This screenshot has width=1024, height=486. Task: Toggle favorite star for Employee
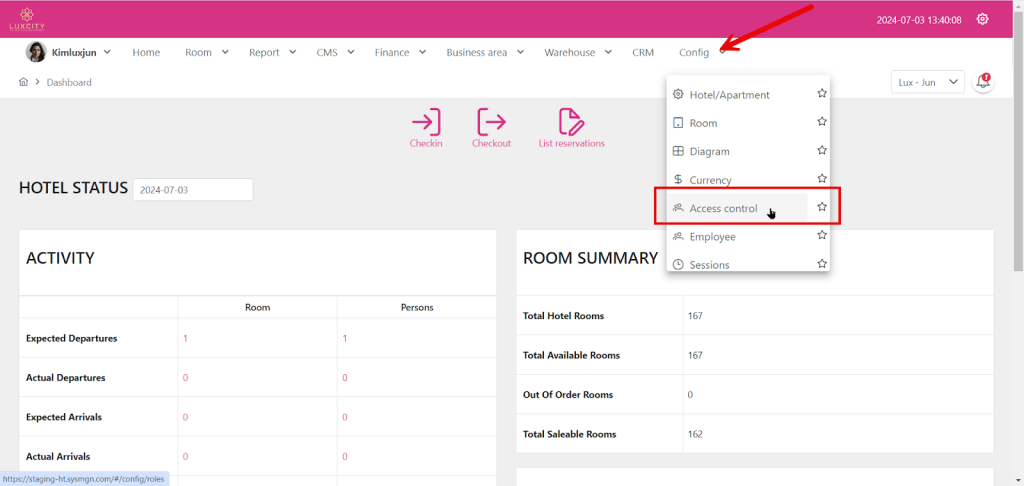point(821,236)
